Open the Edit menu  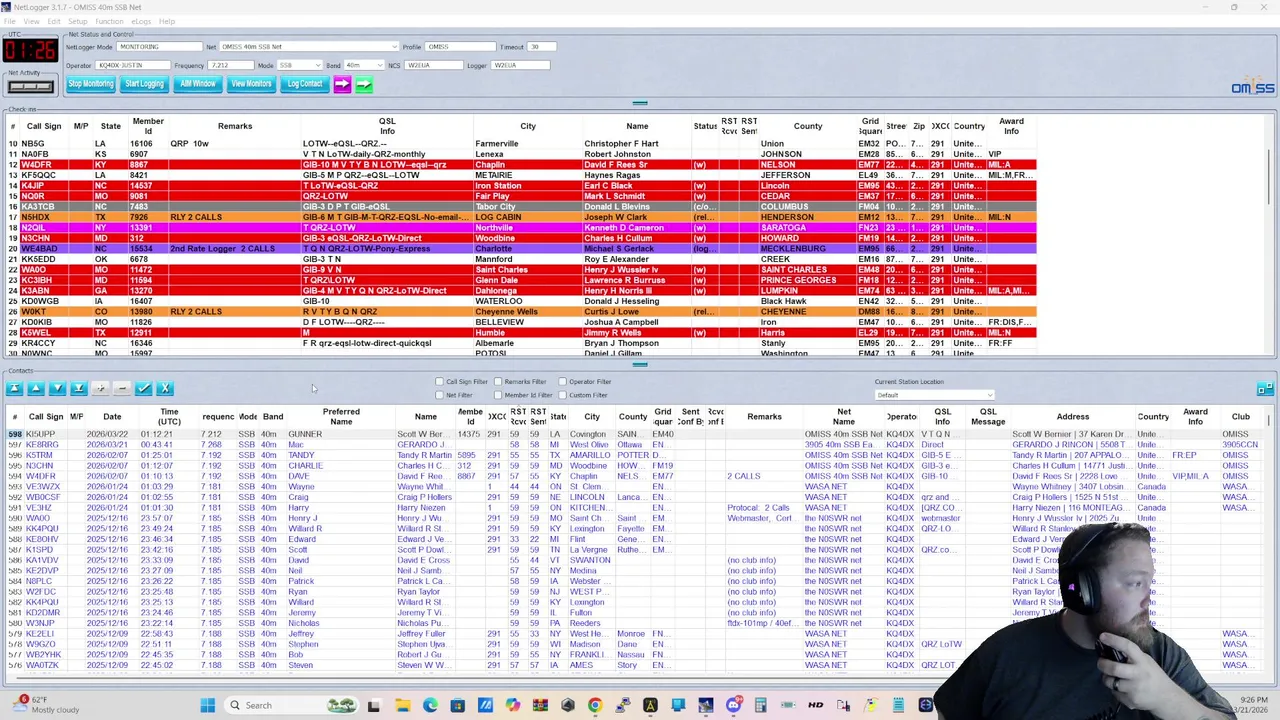(53, 21)
